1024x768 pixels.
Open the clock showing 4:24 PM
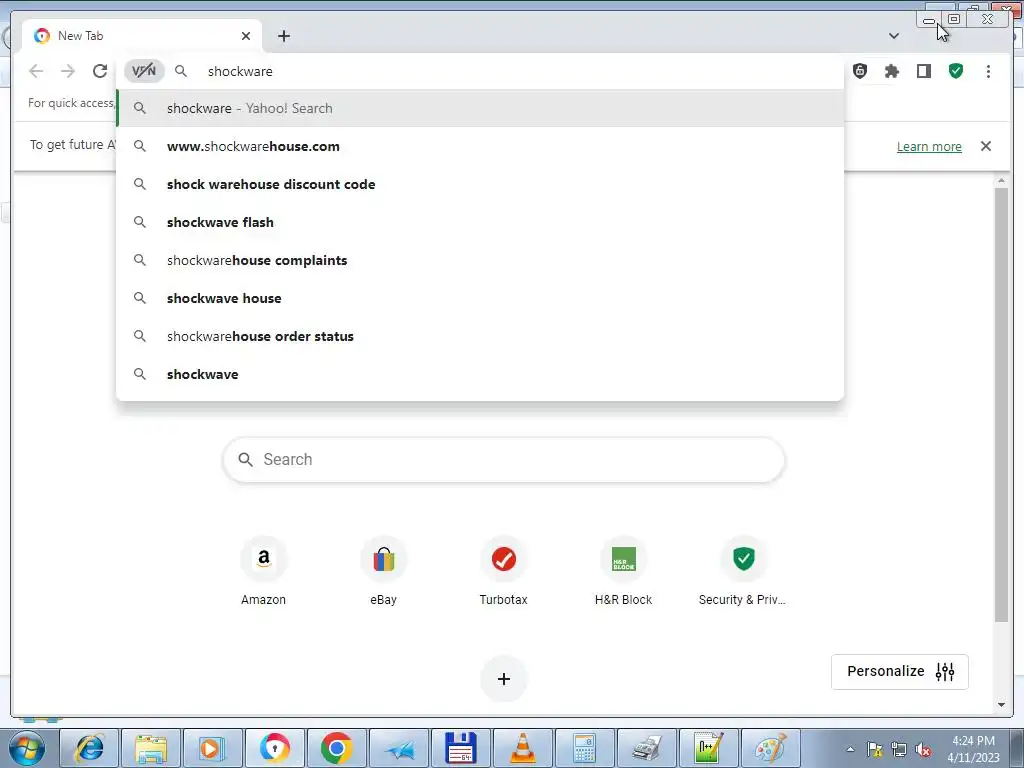[973, 749]
